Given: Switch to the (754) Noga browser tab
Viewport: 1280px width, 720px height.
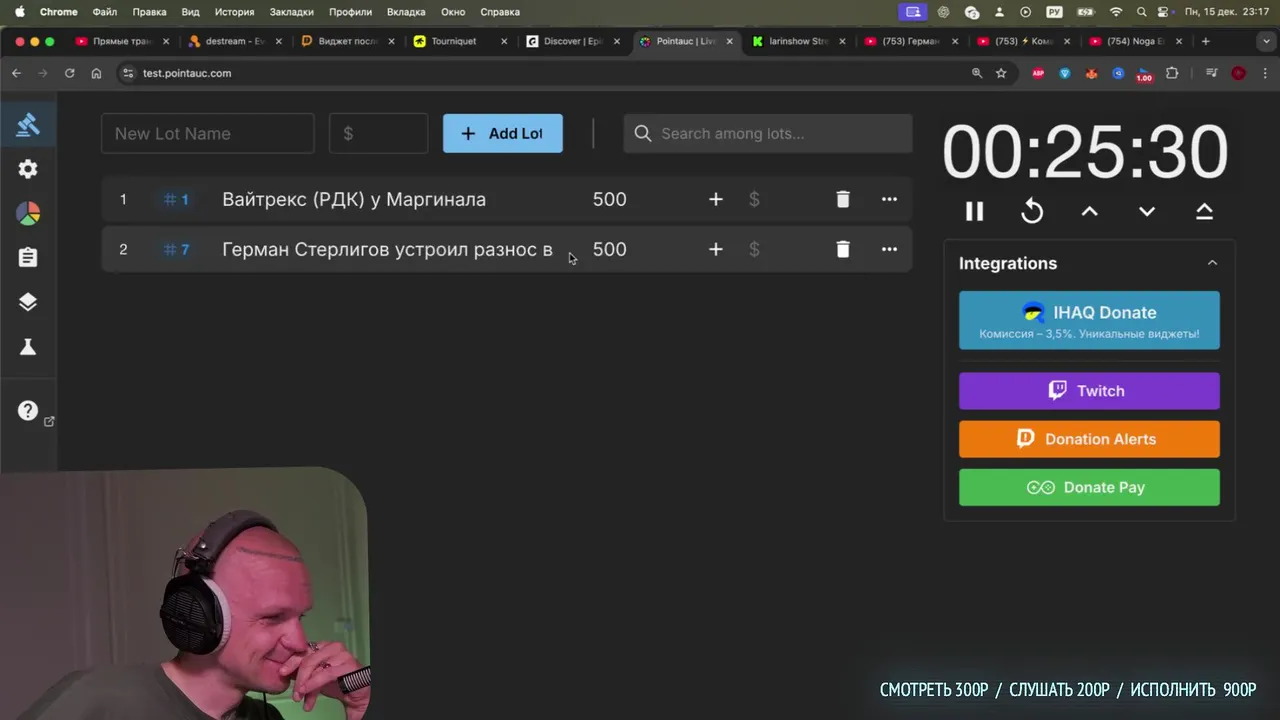Looking at the screenshot, I should pyautogui.click(x=1135, y=41).
